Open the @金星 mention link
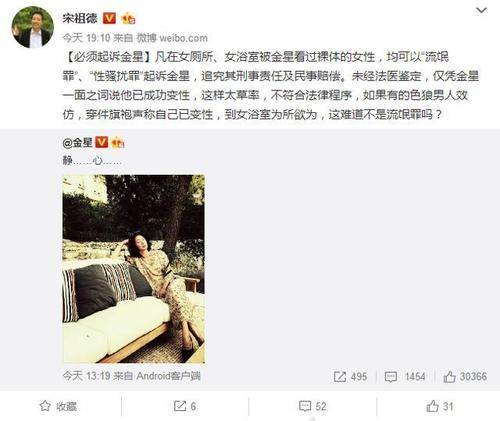Screen dimensions: 500x421 click(x=77, y=143)
